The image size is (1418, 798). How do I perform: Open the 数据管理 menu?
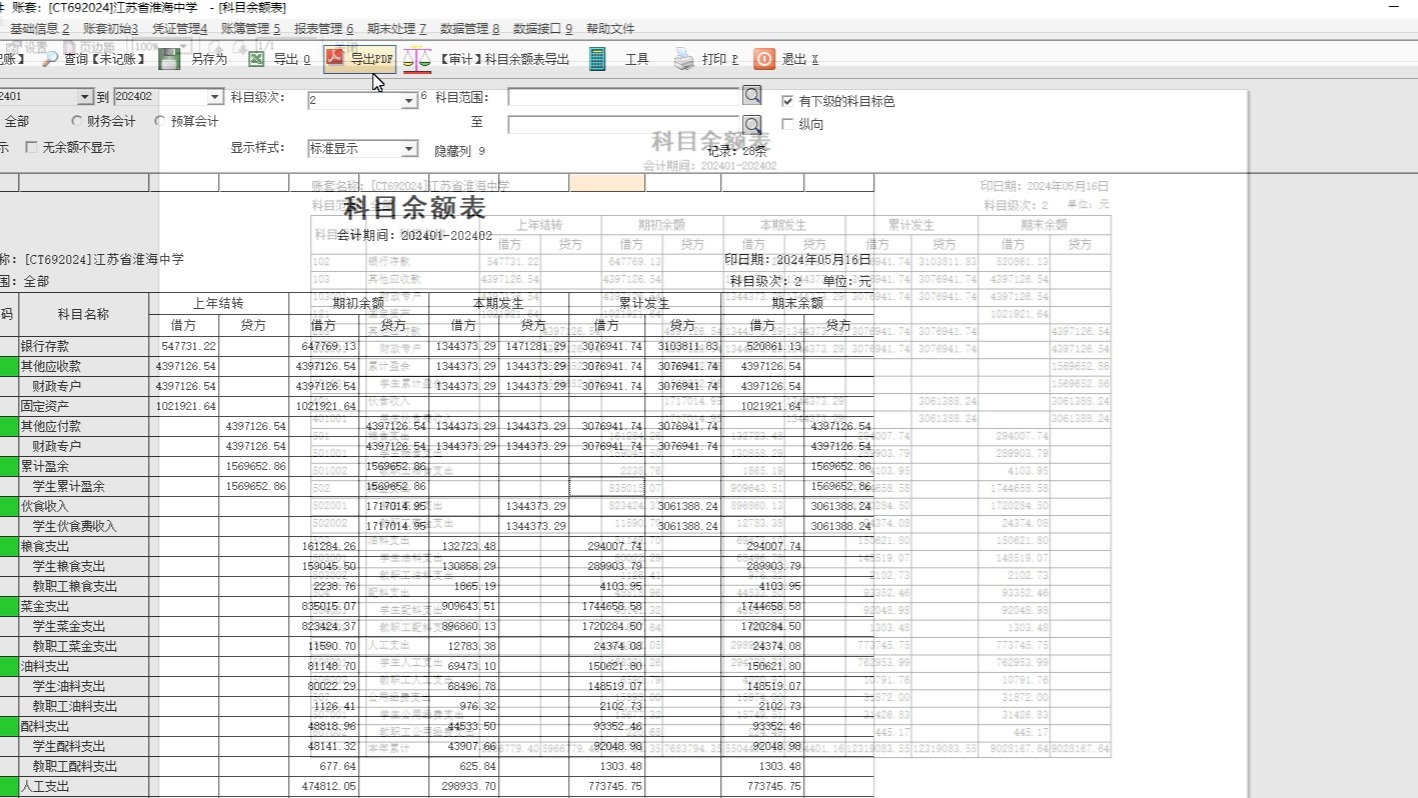pyautogui.click(x=470, y=29)
